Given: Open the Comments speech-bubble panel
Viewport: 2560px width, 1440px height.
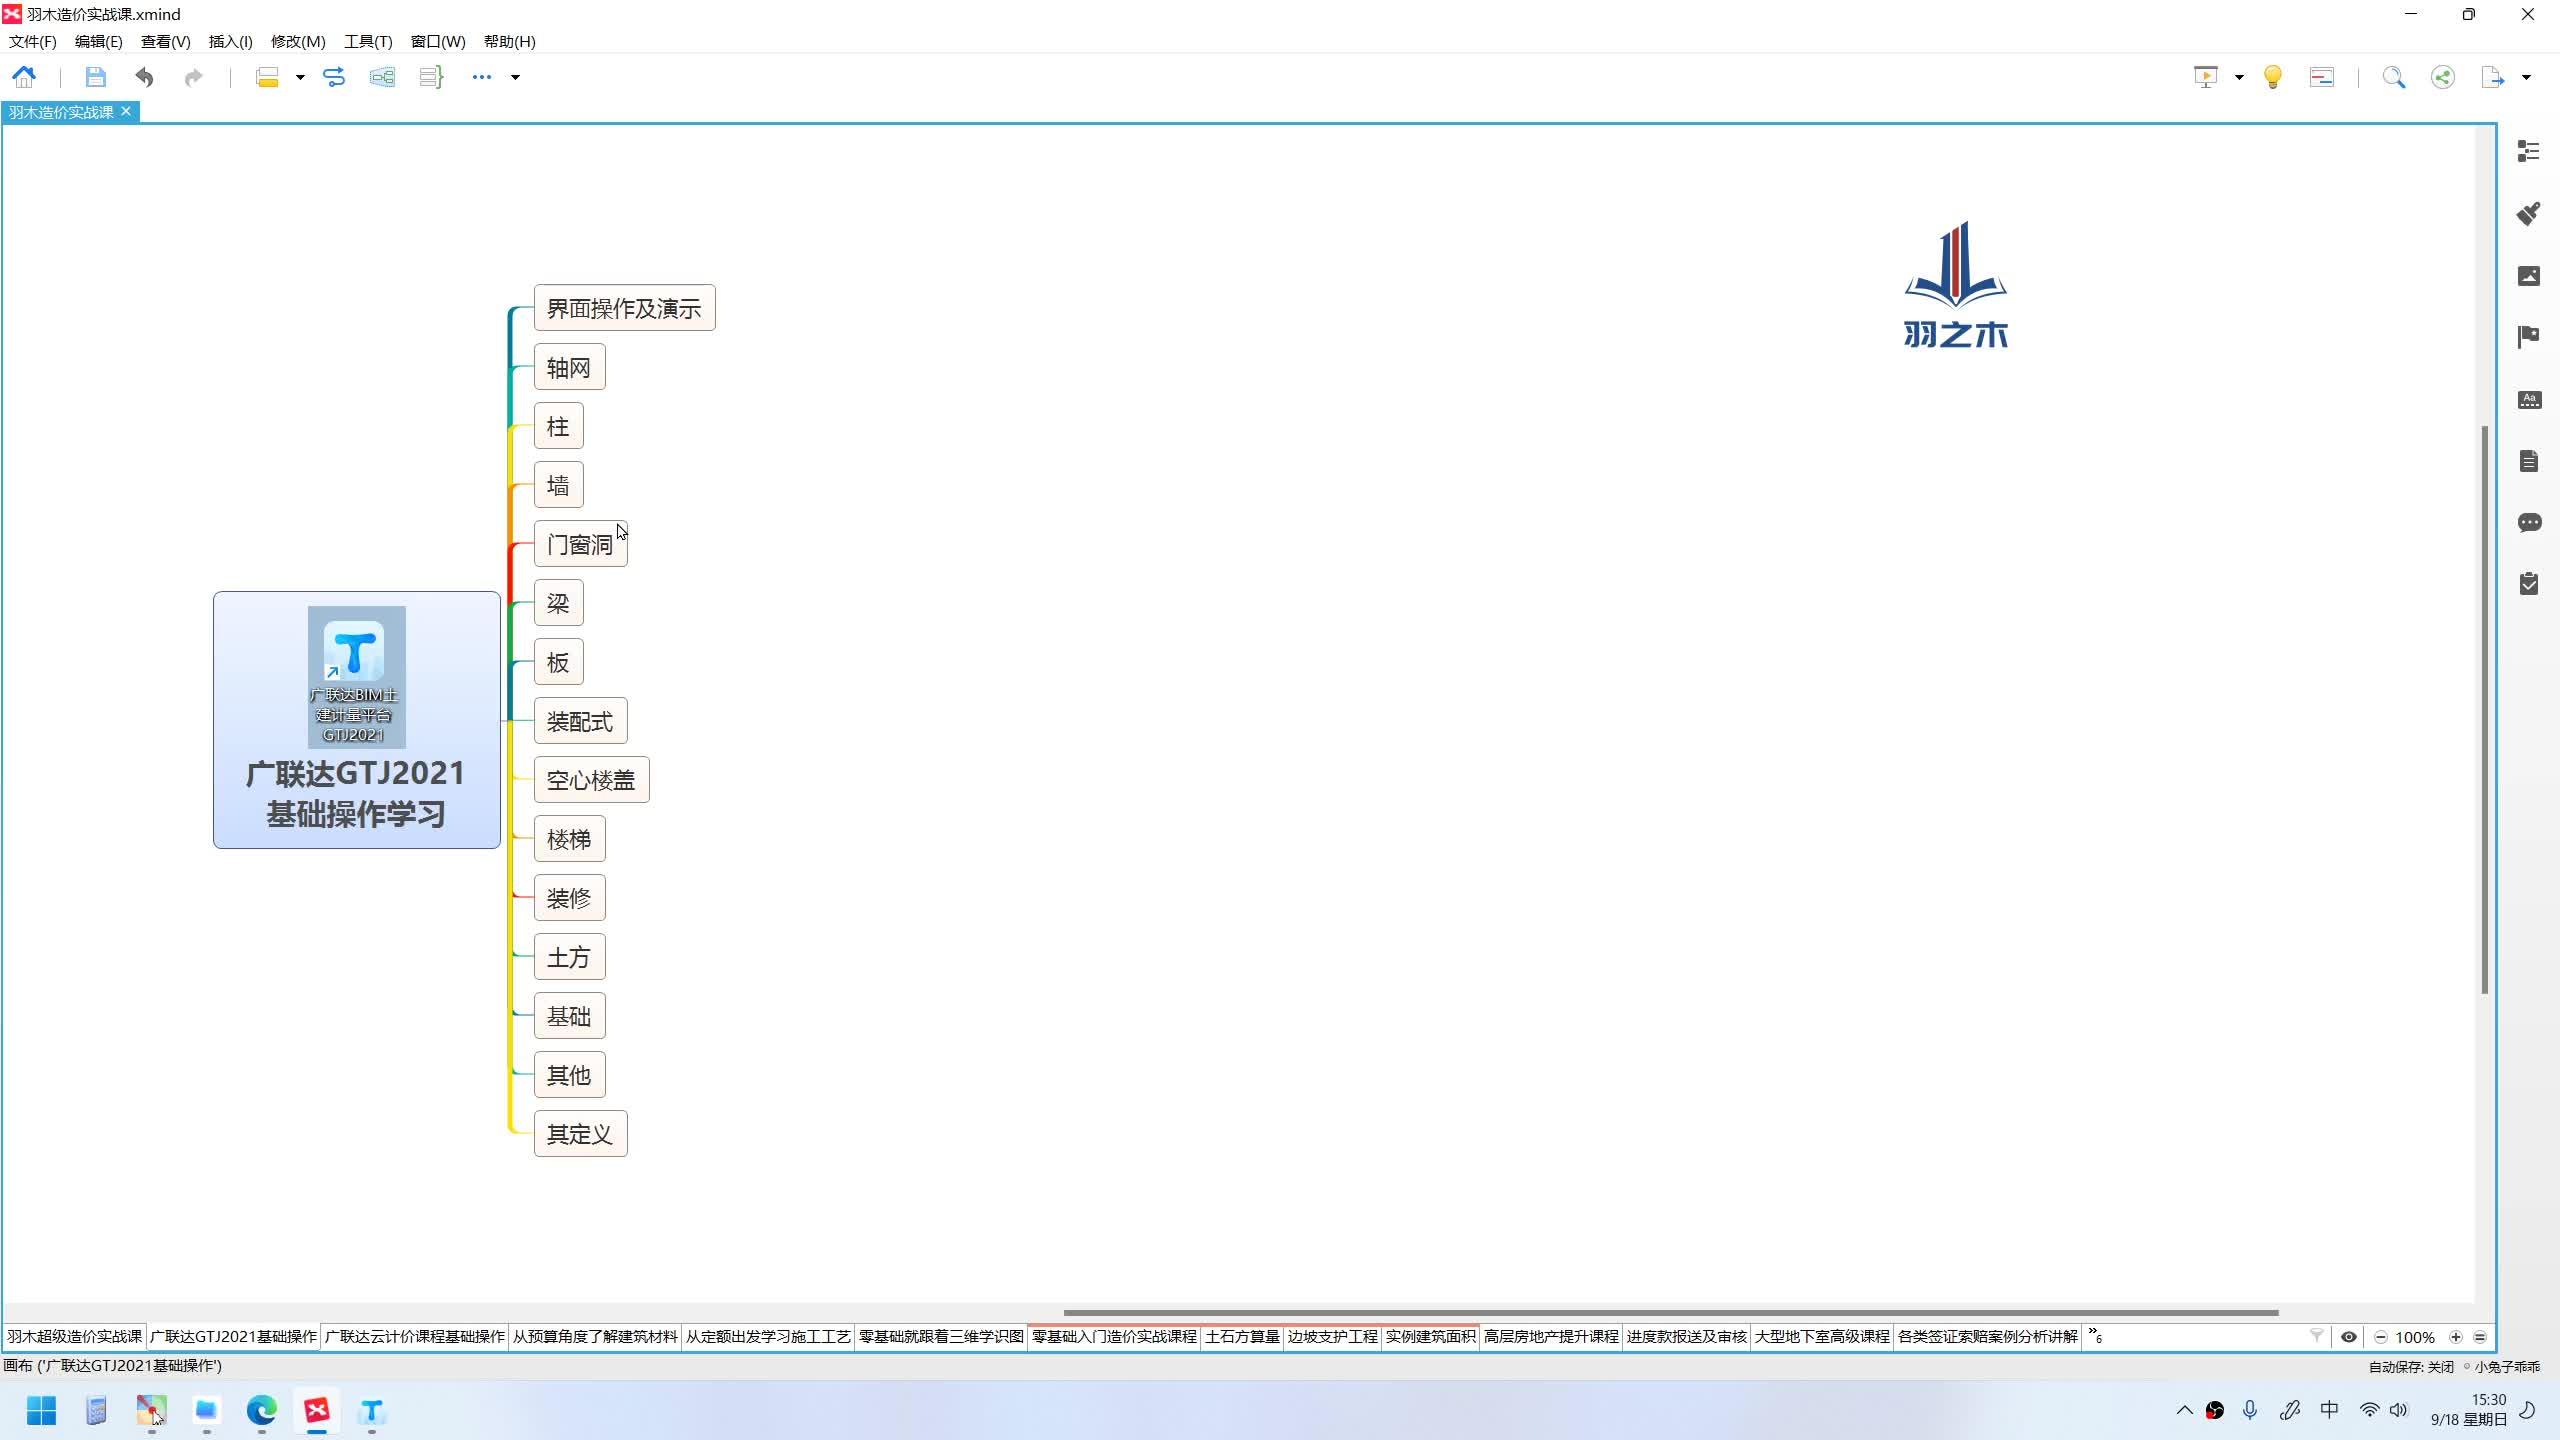Looking at the screenshot, I should (x=2528, y=523).
